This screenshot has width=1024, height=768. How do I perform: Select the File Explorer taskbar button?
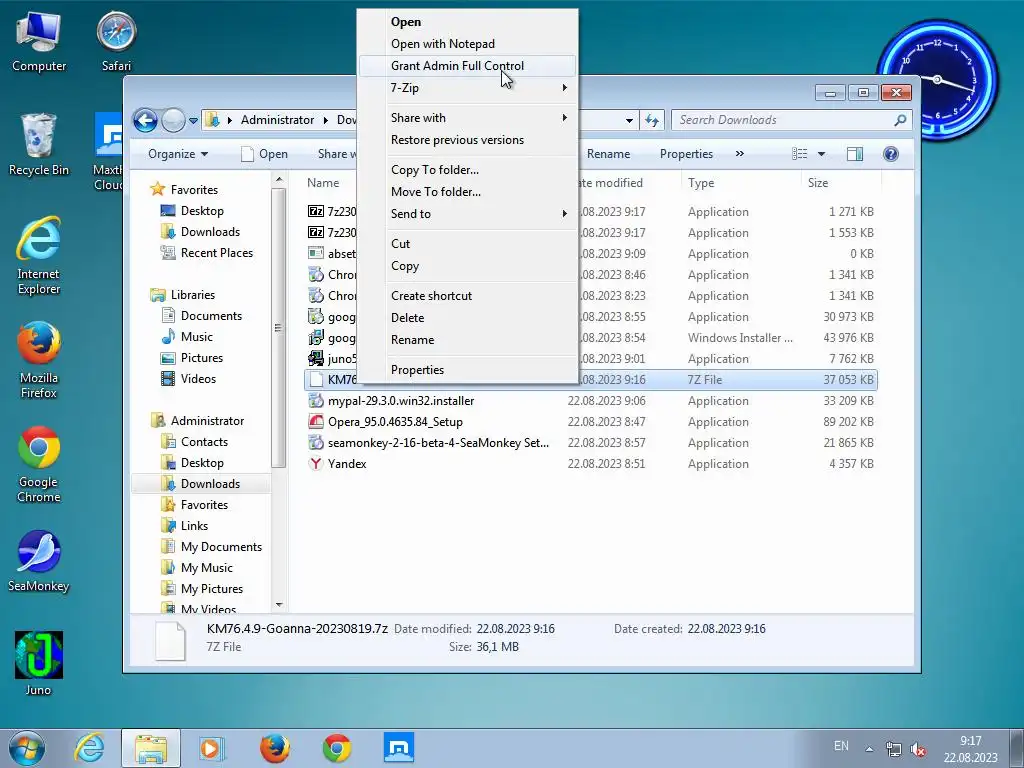(151, 748)
